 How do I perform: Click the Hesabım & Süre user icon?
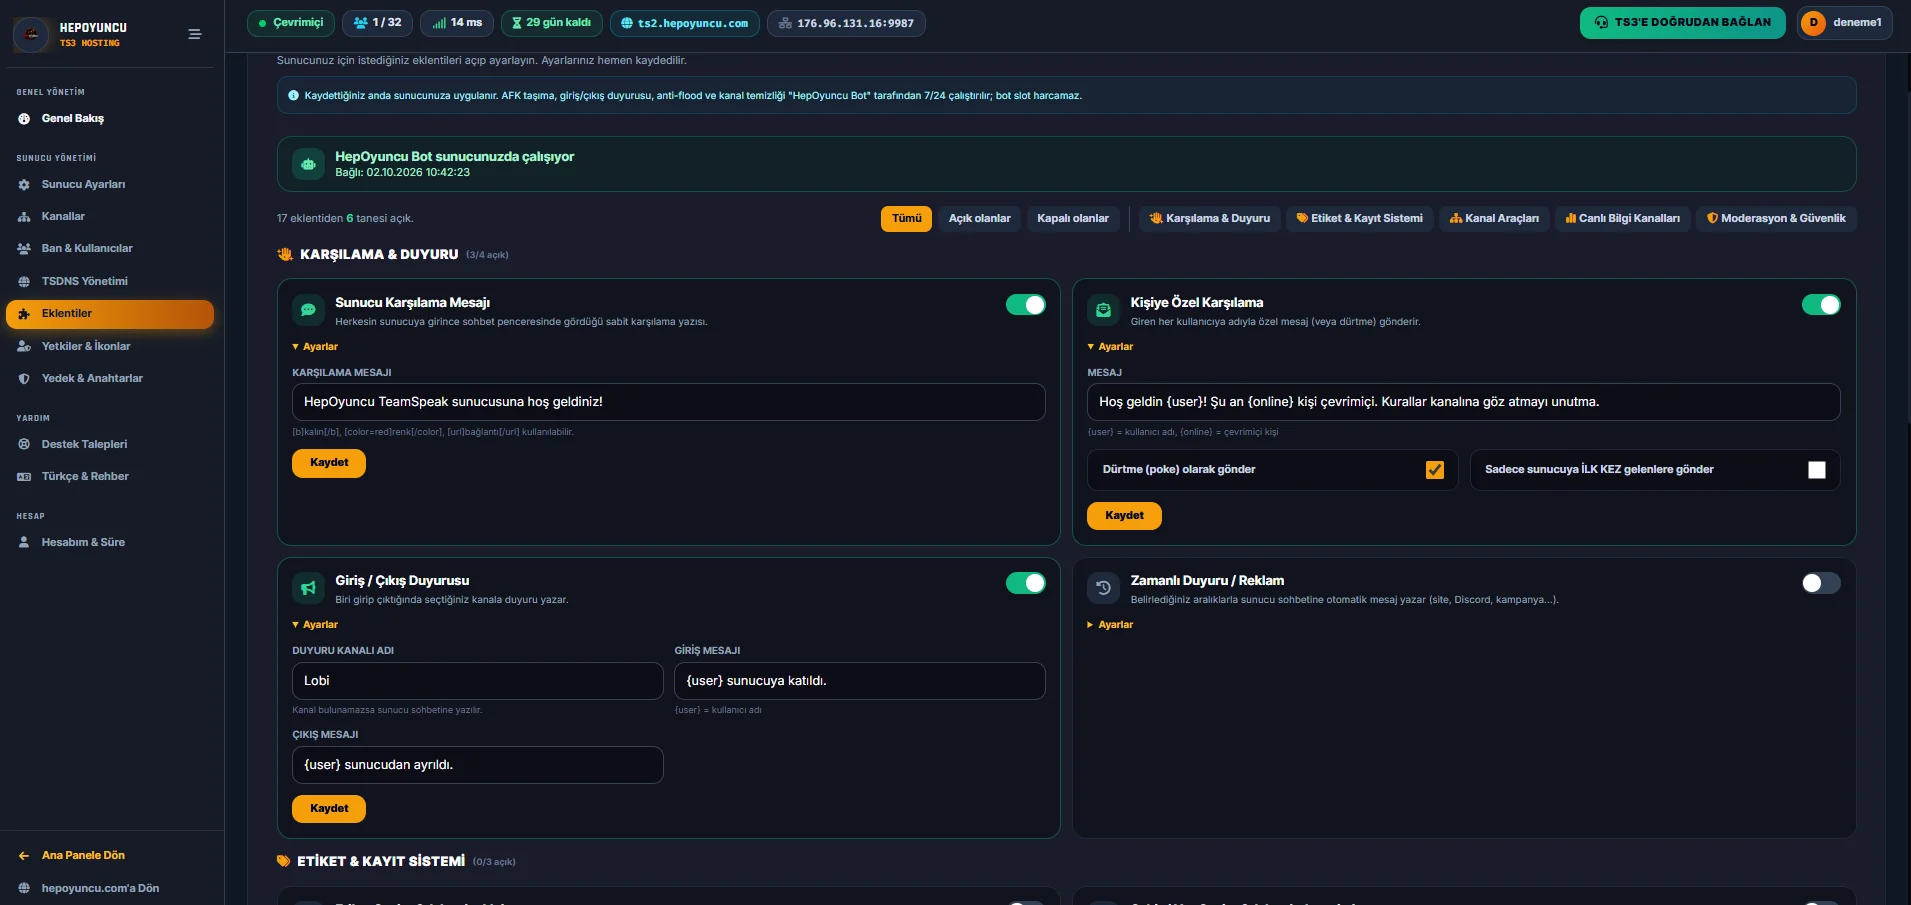coord(24,543)
